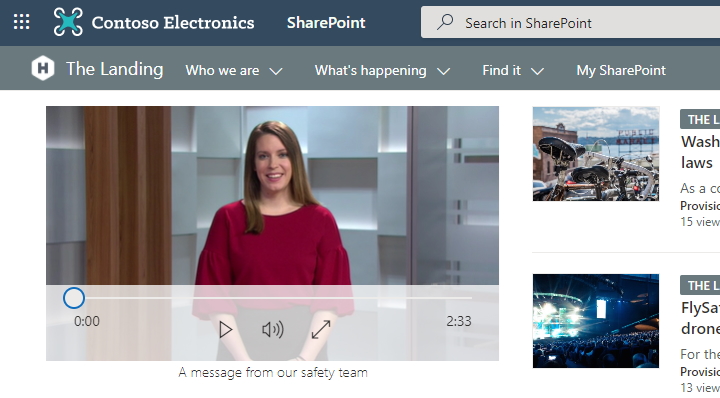The image size is (720, 398).
Task: Click the search magnifier icon
Action: (445, 22)
